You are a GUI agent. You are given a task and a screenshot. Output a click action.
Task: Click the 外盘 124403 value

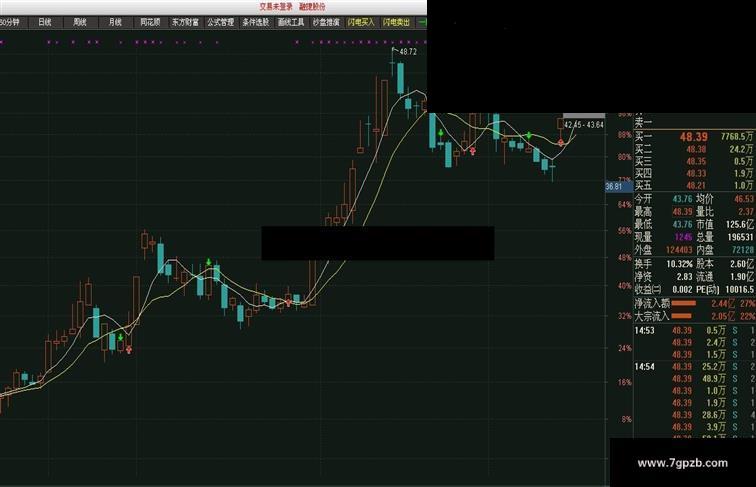(x=679, y=250)
